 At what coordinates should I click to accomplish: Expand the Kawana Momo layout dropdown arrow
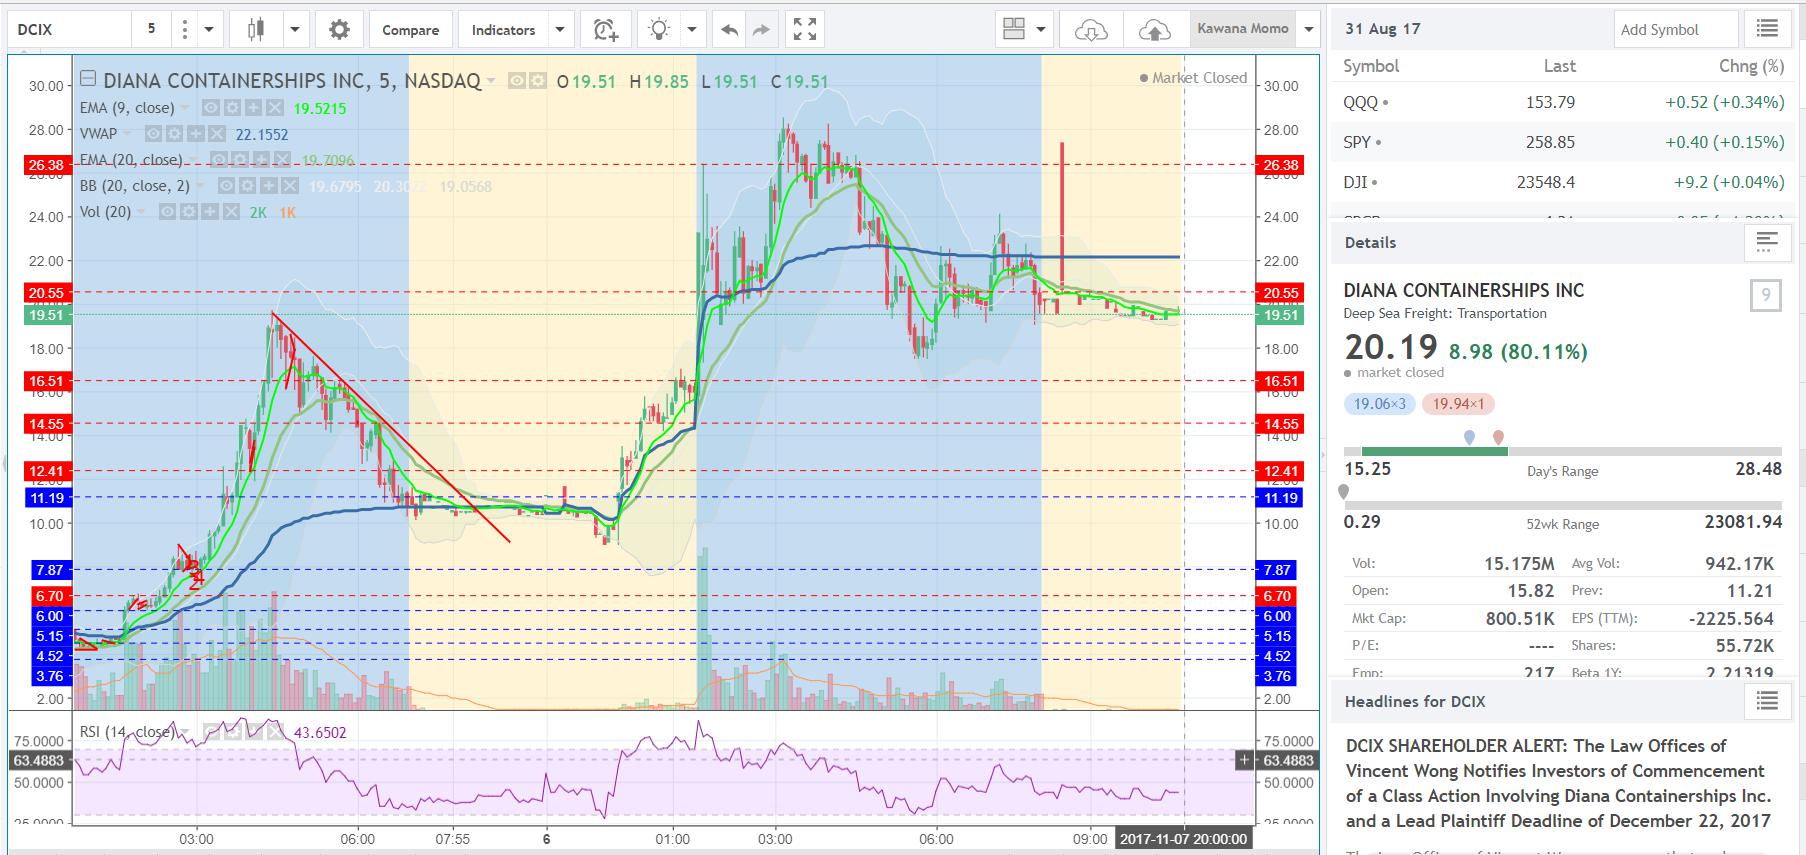(x=1308, y=30)
